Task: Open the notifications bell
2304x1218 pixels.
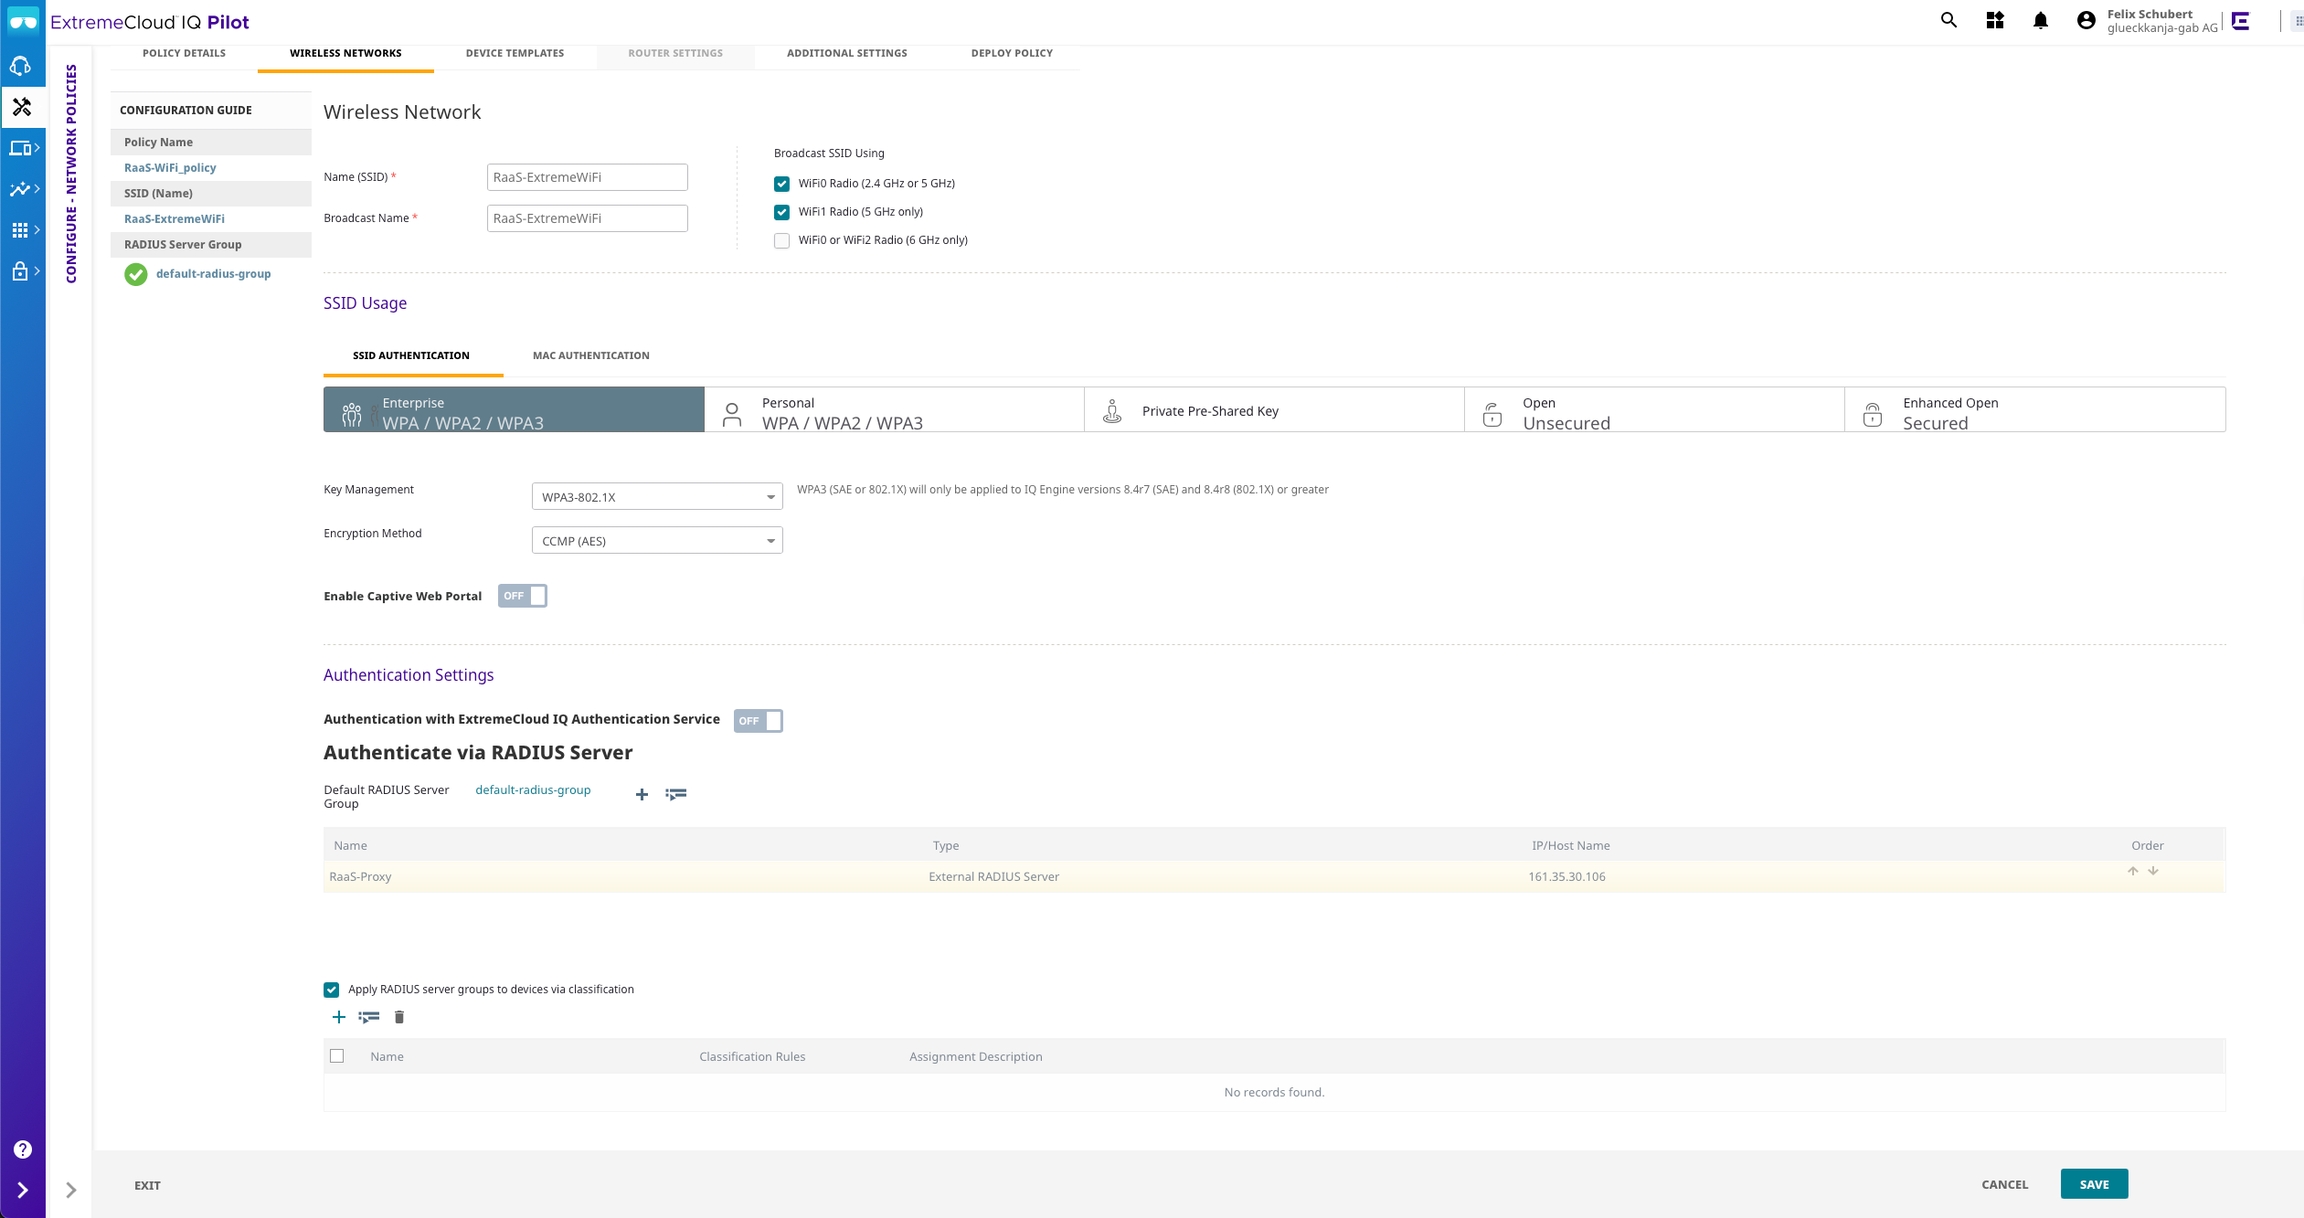Action: [x=2040, y=20]
